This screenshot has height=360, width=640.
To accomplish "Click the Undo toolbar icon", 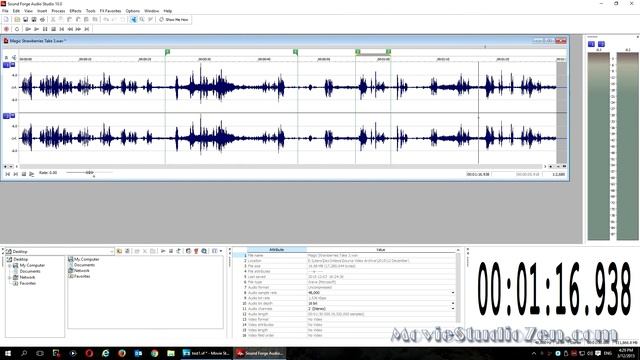I will pos(106,19).
